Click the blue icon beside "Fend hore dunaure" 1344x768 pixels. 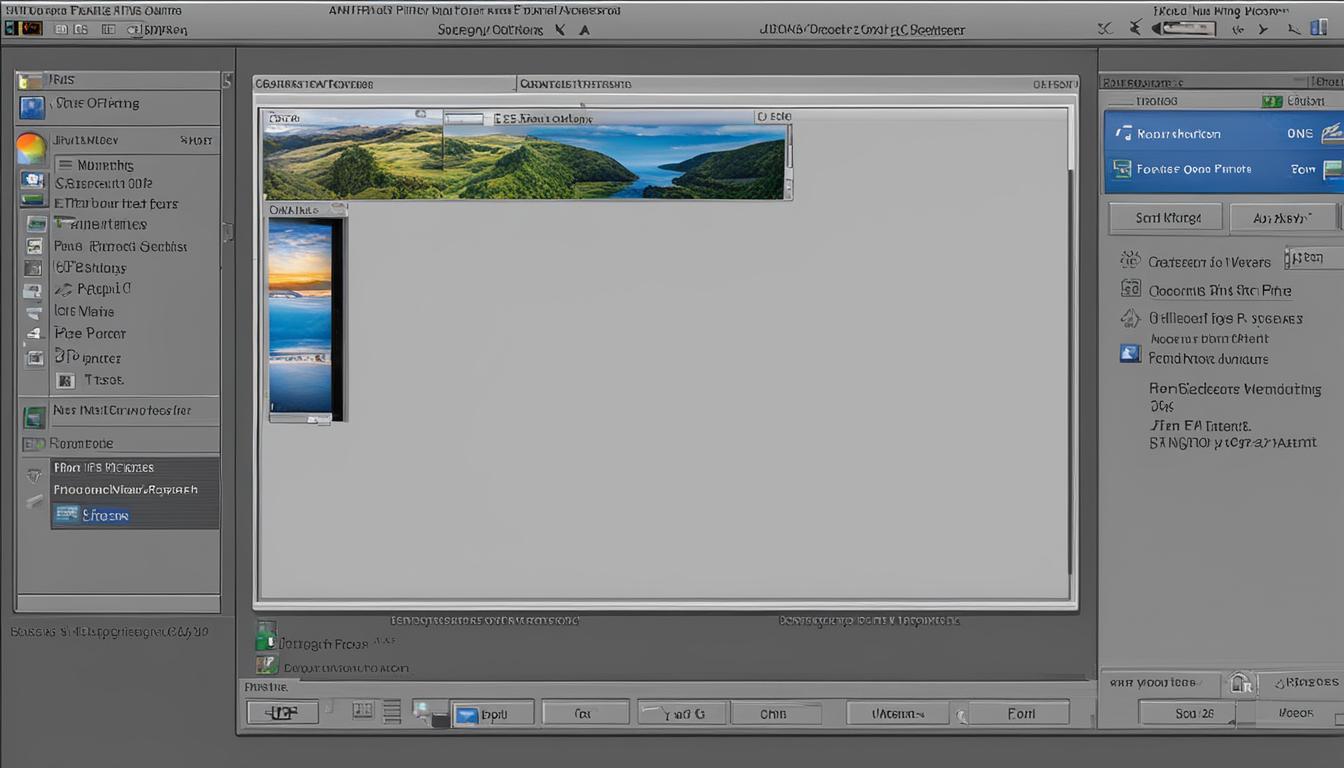[x=1130, y=353]
